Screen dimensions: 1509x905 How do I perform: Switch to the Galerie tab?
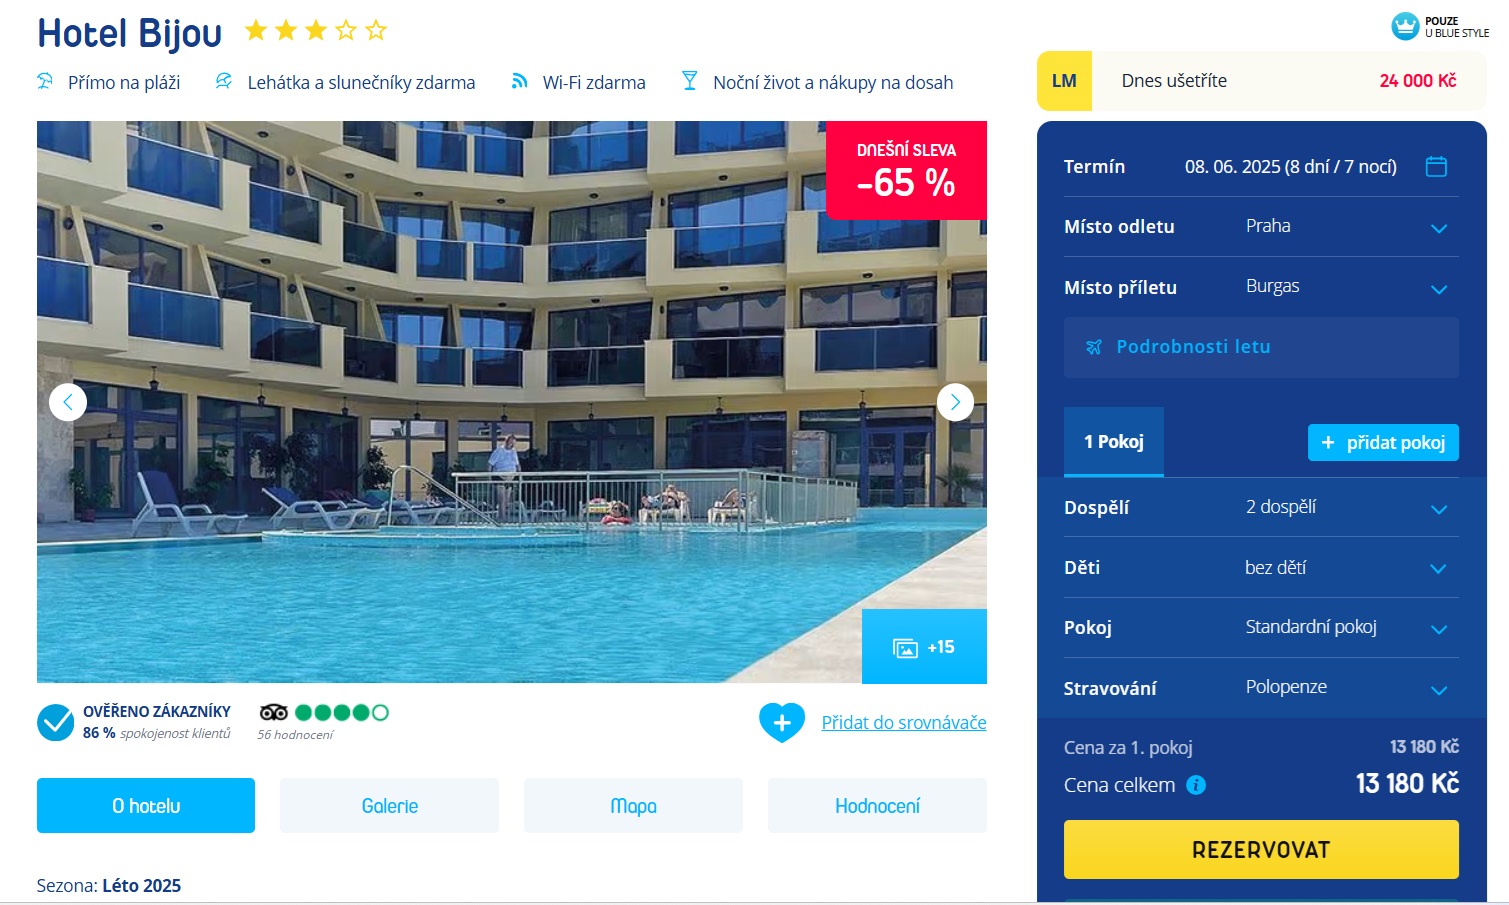coord(389,806)
